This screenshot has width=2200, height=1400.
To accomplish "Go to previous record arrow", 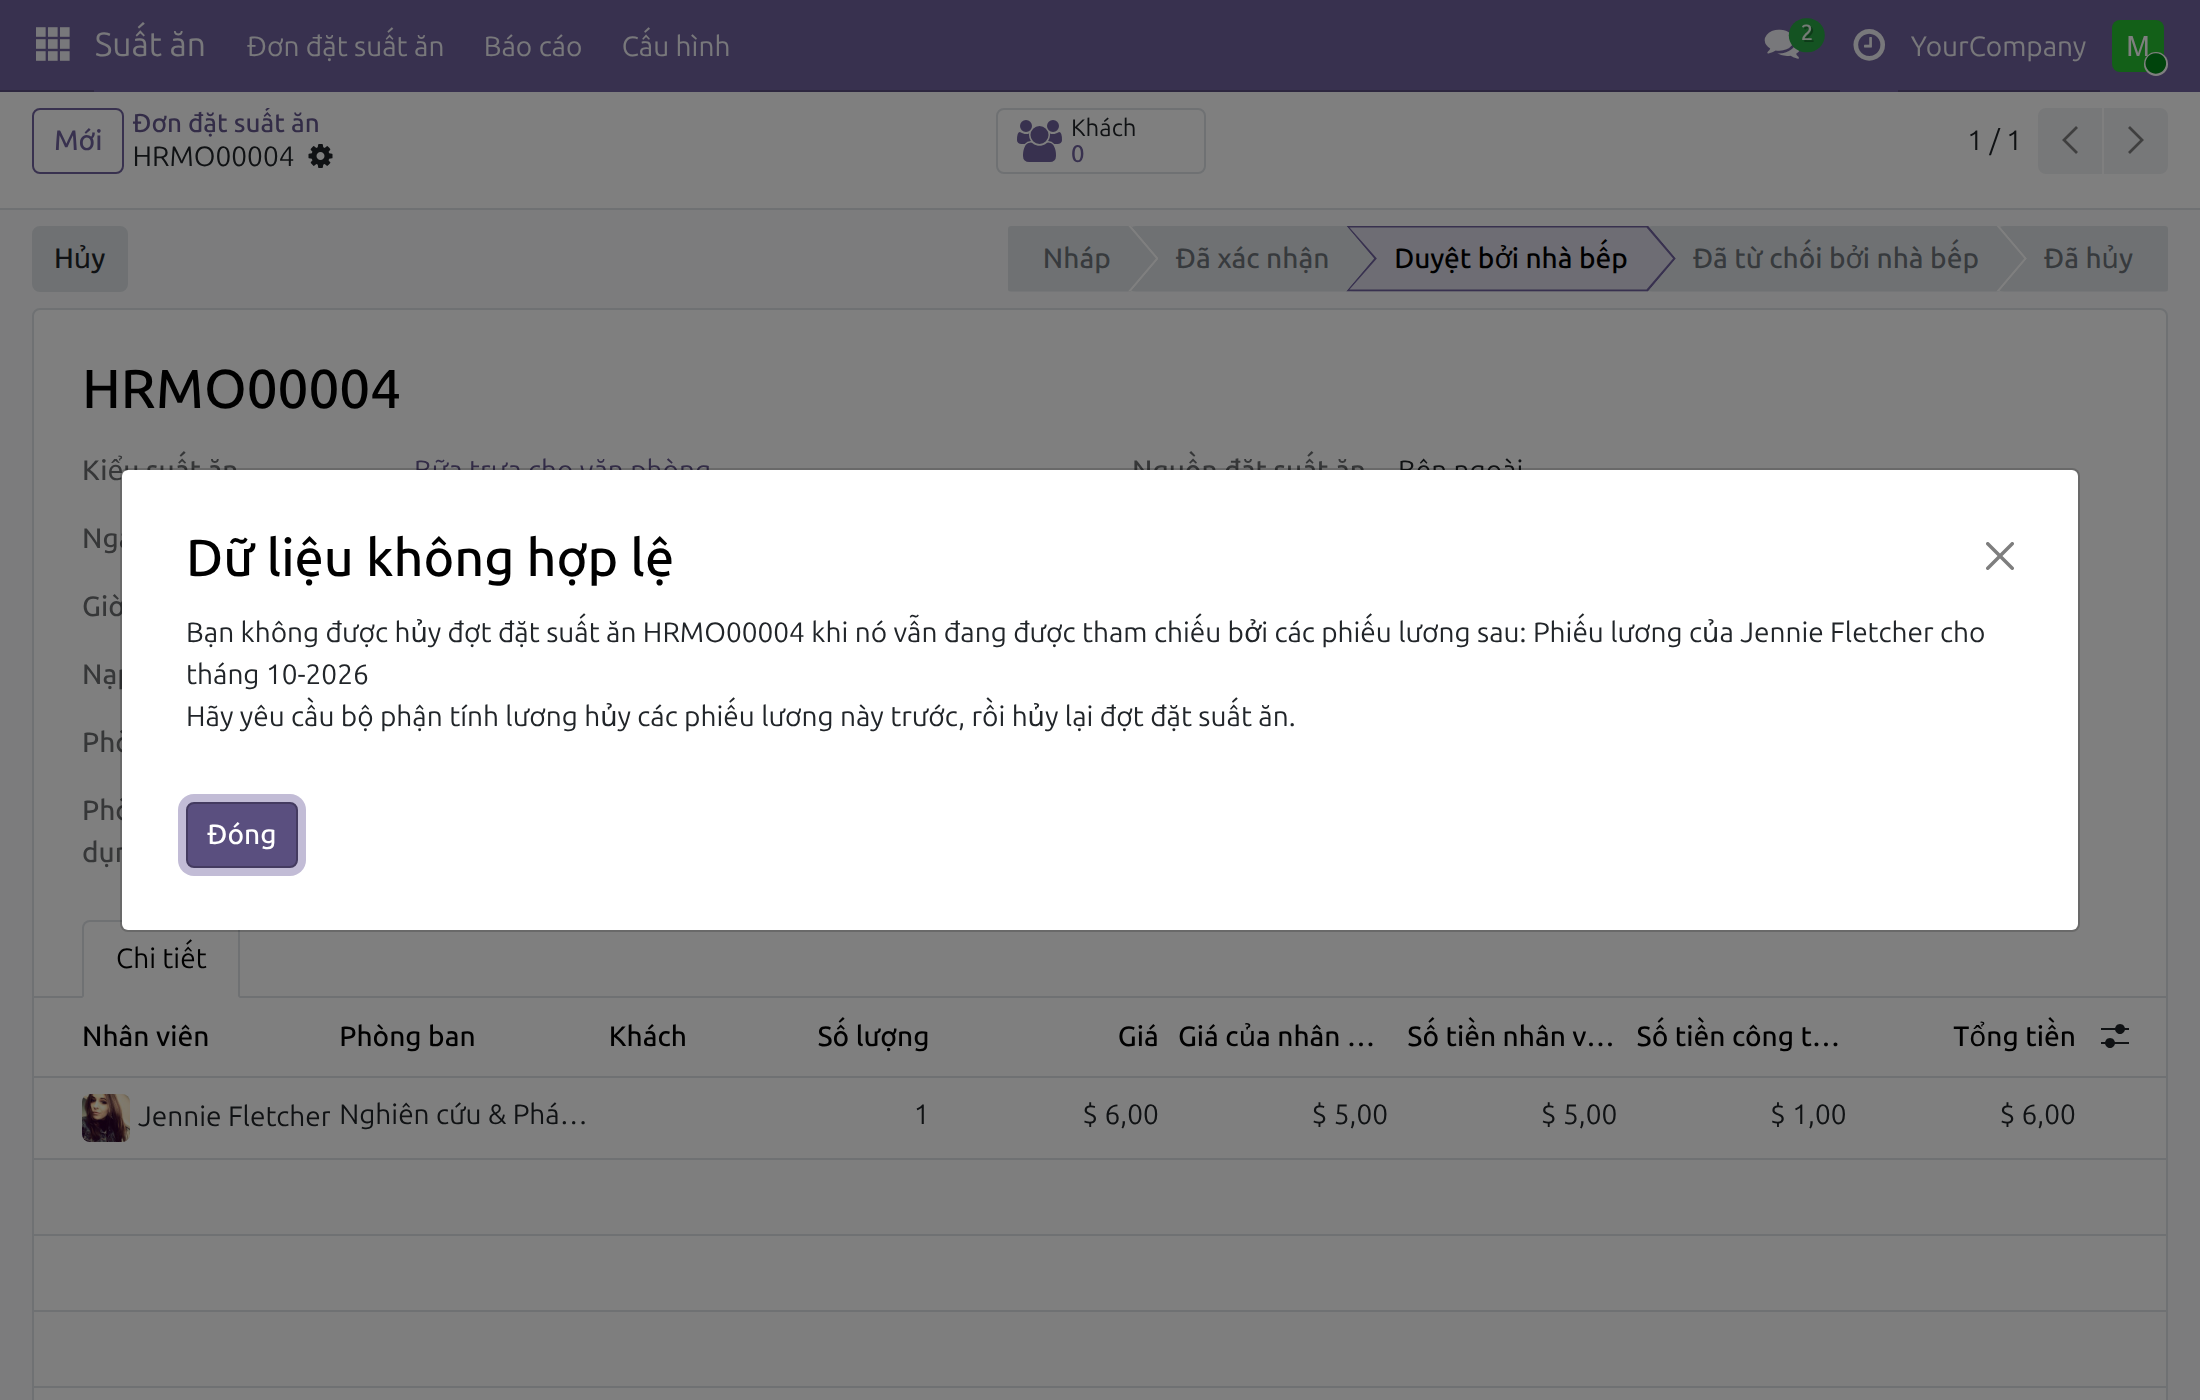I will pyautogui.click(x=2070, y=141).
